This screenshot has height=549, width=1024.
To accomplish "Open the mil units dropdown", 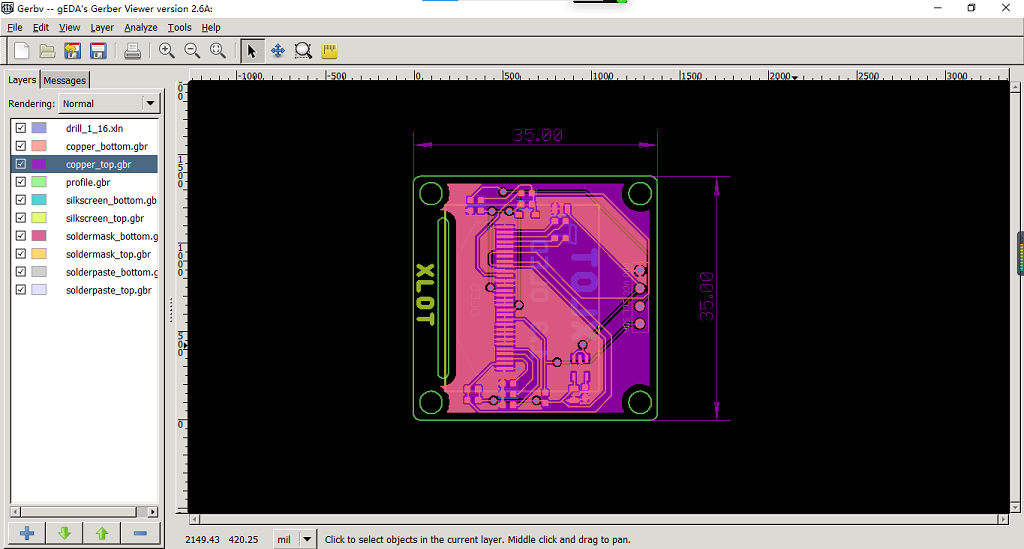I will click(295, 540).
